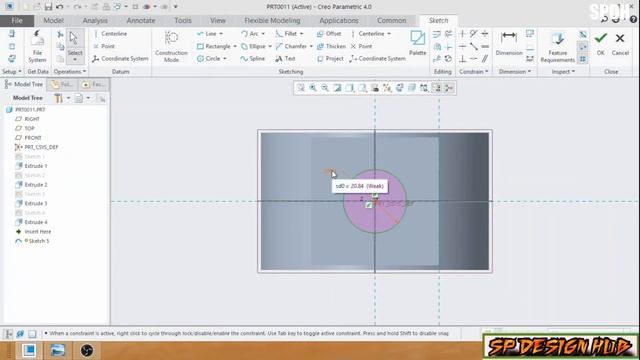Open the Rectangle tool dropdown arrow
Viewport: 640px width, 360px height.
point(235,46)
